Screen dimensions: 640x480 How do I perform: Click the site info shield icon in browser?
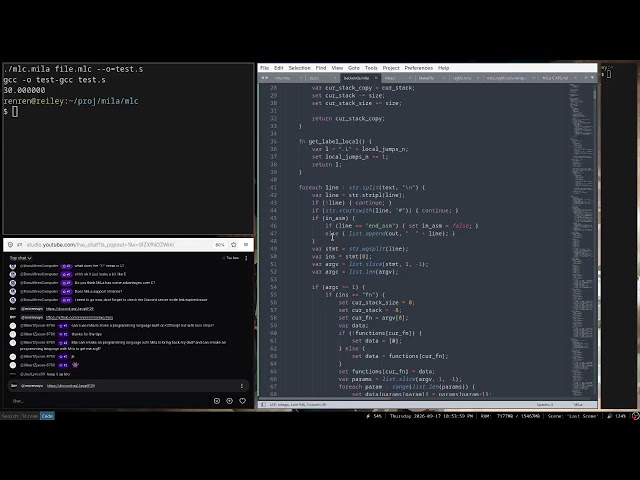[10, 244]
